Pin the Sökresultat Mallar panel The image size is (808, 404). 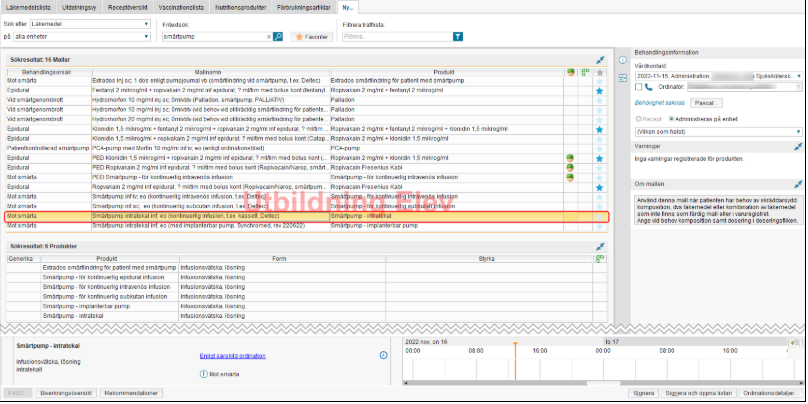click(599, 61)
